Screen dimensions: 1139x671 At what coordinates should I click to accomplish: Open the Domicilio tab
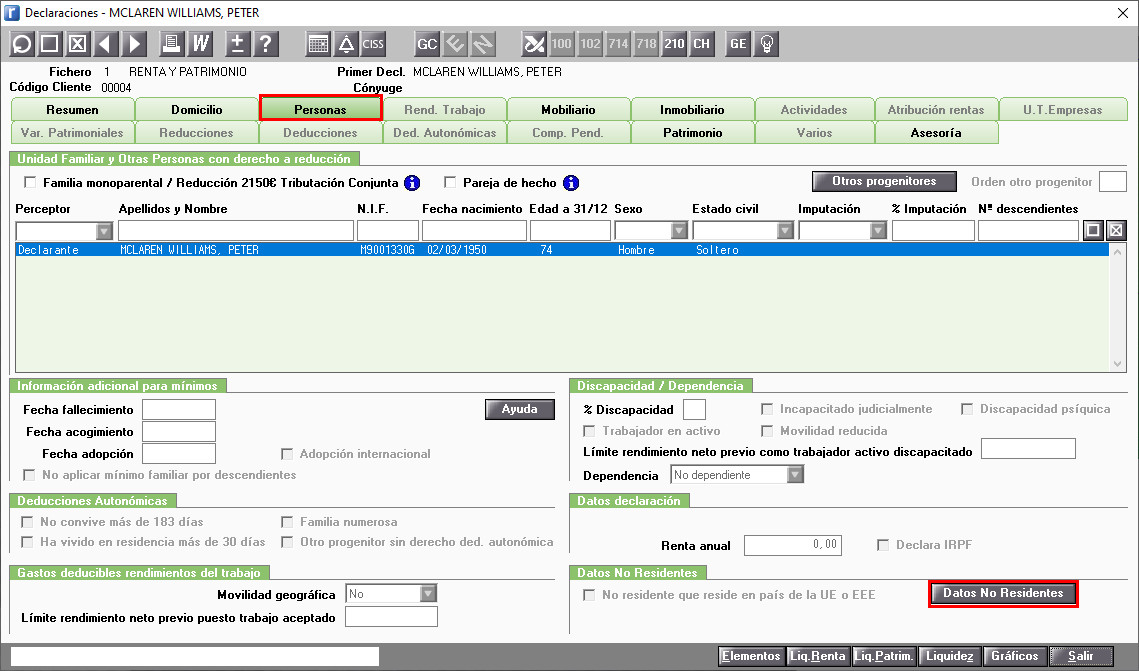(x=197, y=110)
